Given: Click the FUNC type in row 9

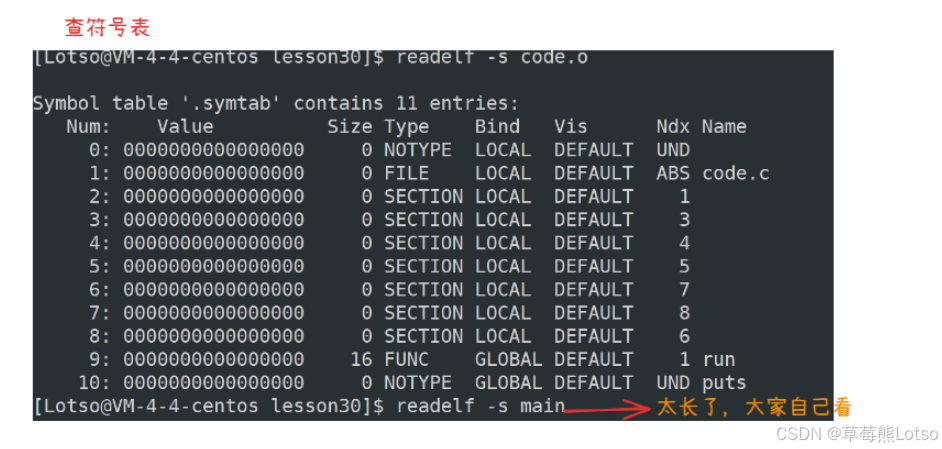Looking at the screenshot, I should [x=407, y=359].
